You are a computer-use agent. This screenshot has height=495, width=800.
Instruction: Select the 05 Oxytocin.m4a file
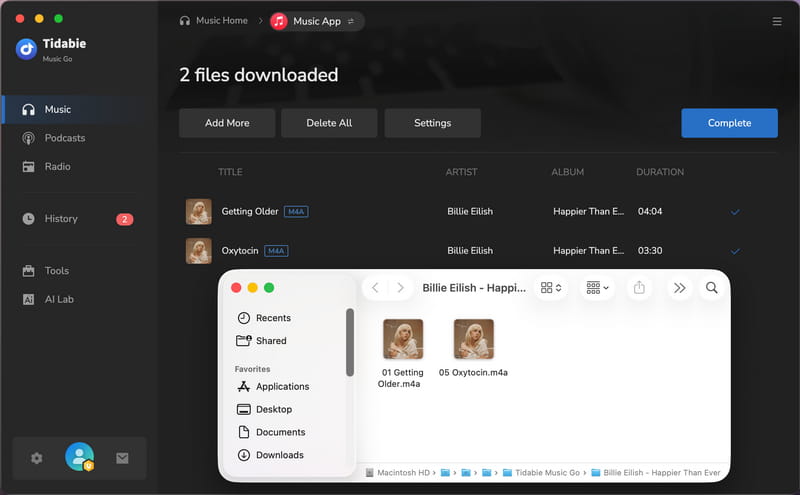click(473, 348)
